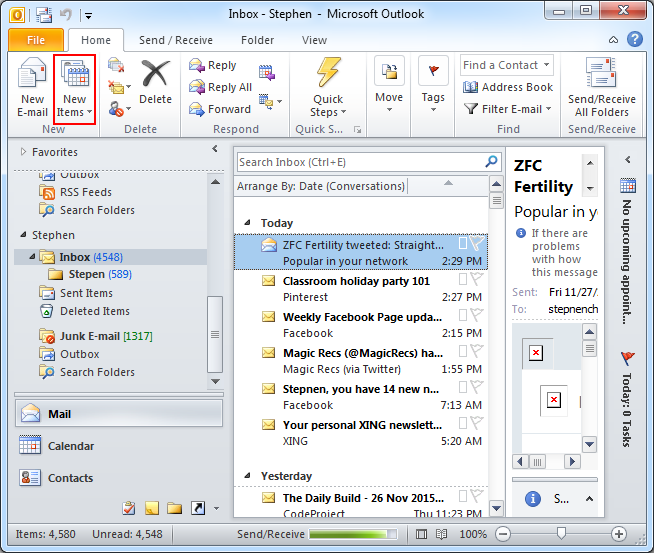Collapse the navigation pane arrow
654x553 pixels.
pos(215,148)
